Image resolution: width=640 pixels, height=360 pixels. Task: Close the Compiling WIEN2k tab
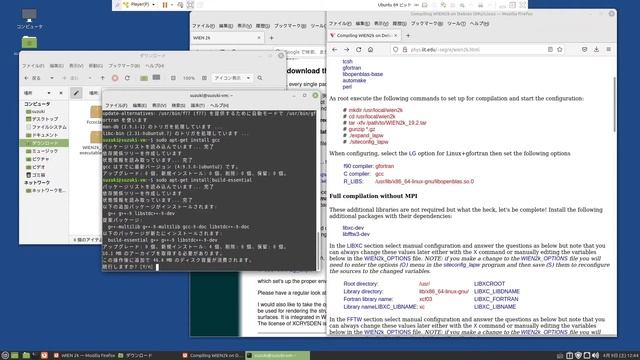pos(396,36)
